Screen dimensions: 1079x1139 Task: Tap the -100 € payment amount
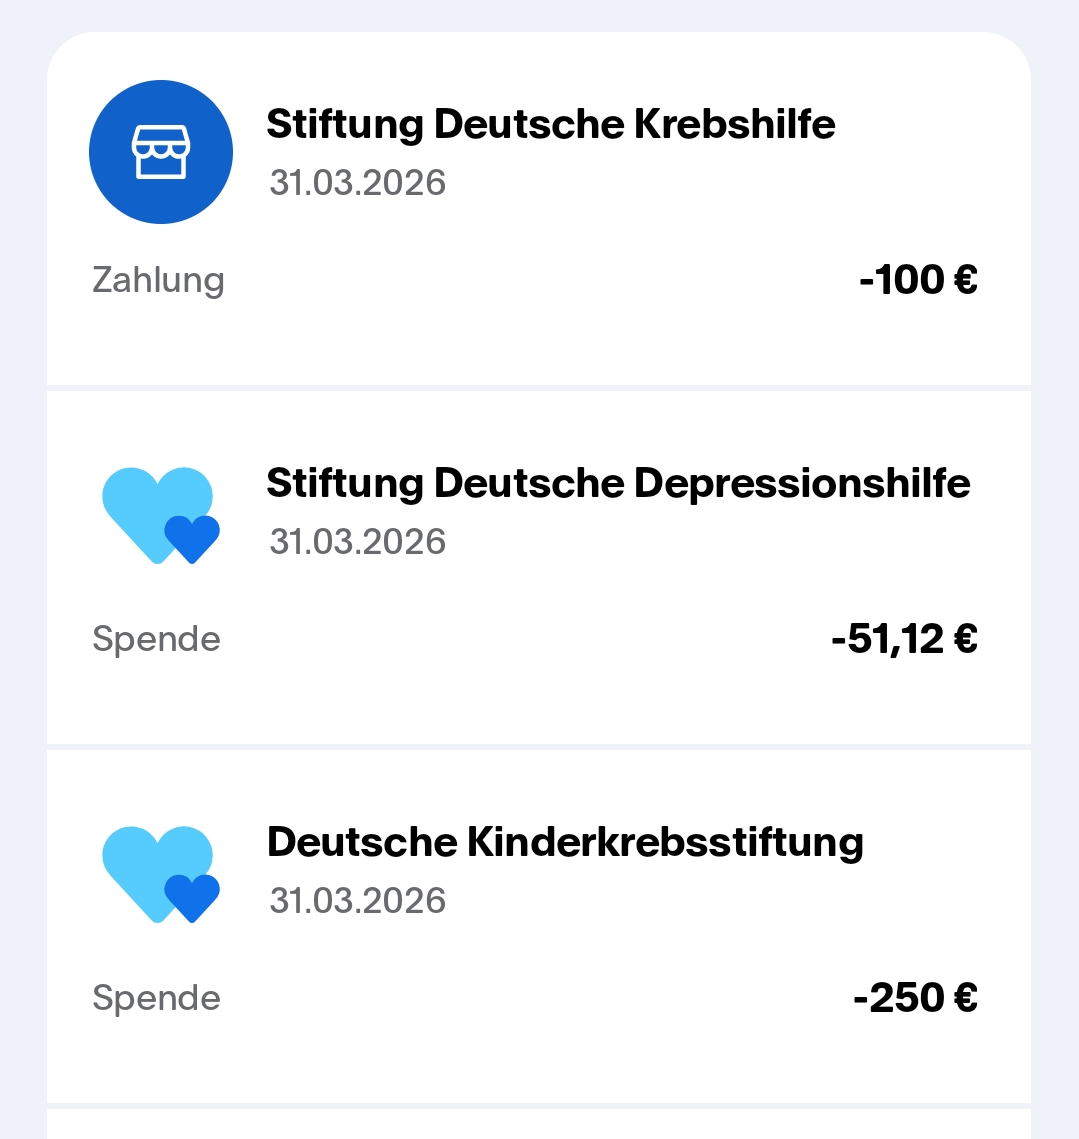point(917,280)
